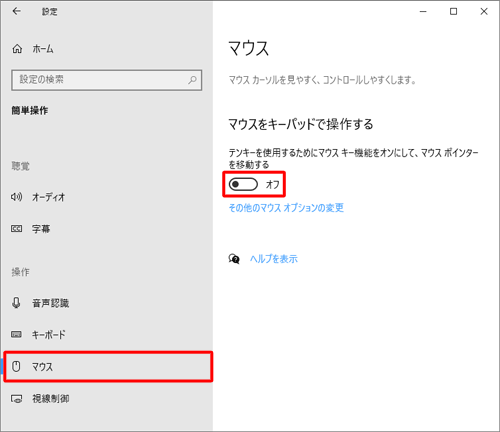This screenshot has width=500, height=432.
Task: Click the home icon beside ホーム
Action: tap(17, 49)
